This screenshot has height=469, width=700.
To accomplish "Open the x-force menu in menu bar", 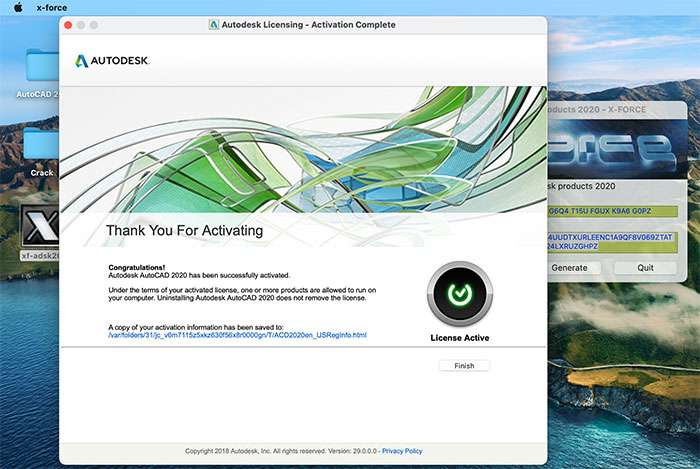I will coord(52,8).
